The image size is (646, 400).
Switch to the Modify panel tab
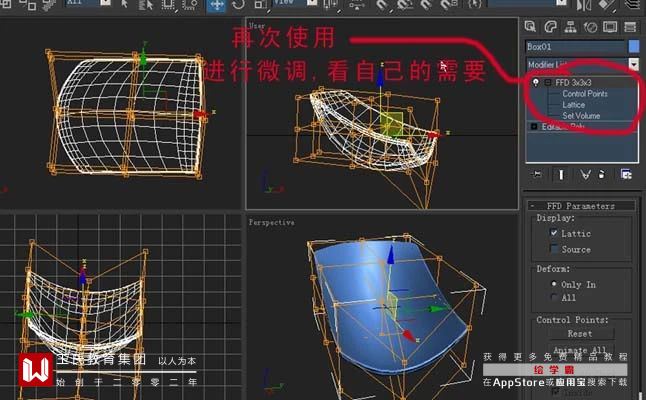click(550, 27)
